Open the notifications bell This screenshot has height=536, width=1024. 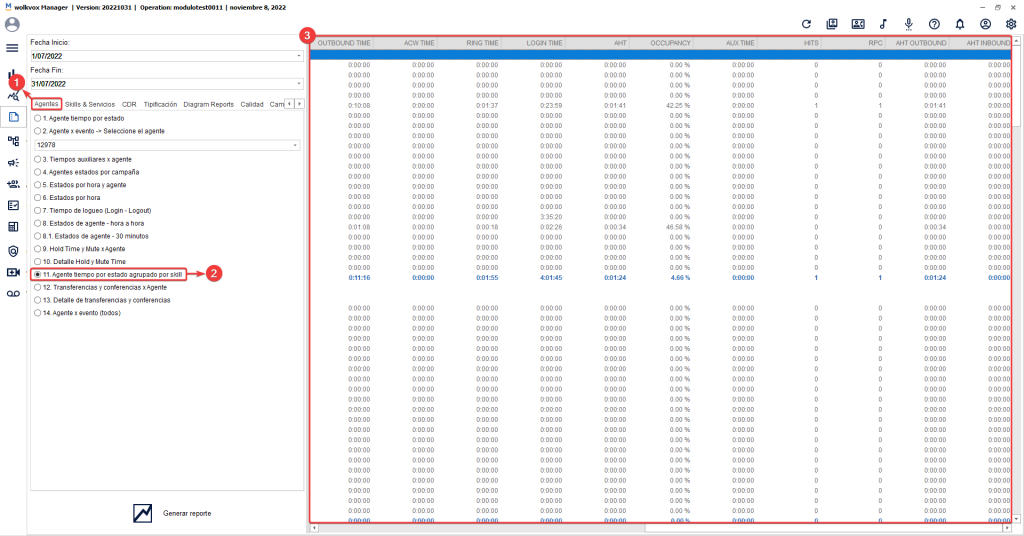click(x=960, y=24)
